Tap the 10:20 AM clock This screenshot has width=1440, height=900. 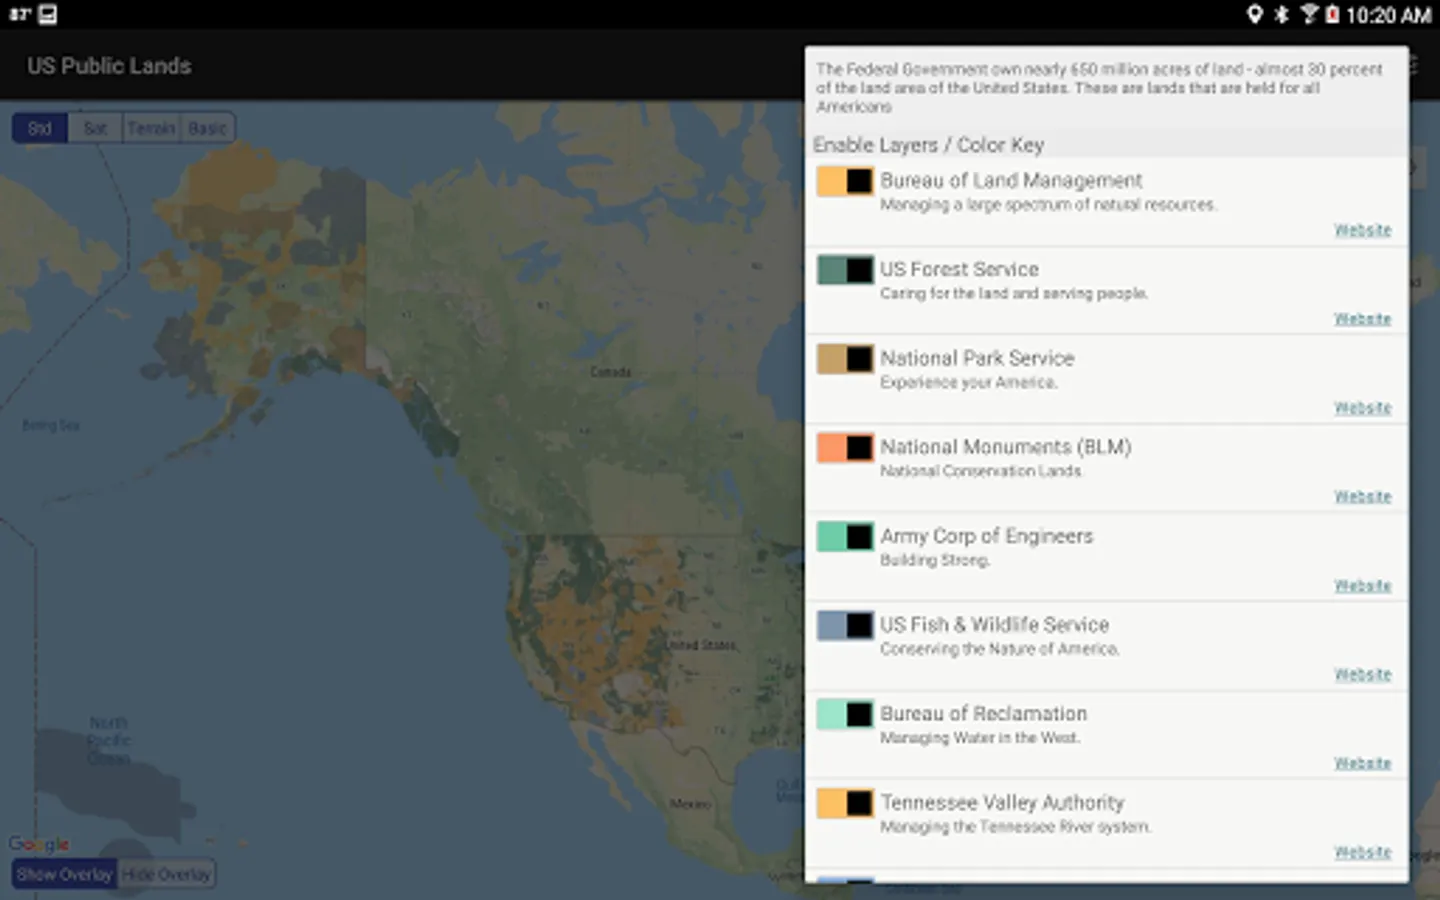pos(1388,15)
